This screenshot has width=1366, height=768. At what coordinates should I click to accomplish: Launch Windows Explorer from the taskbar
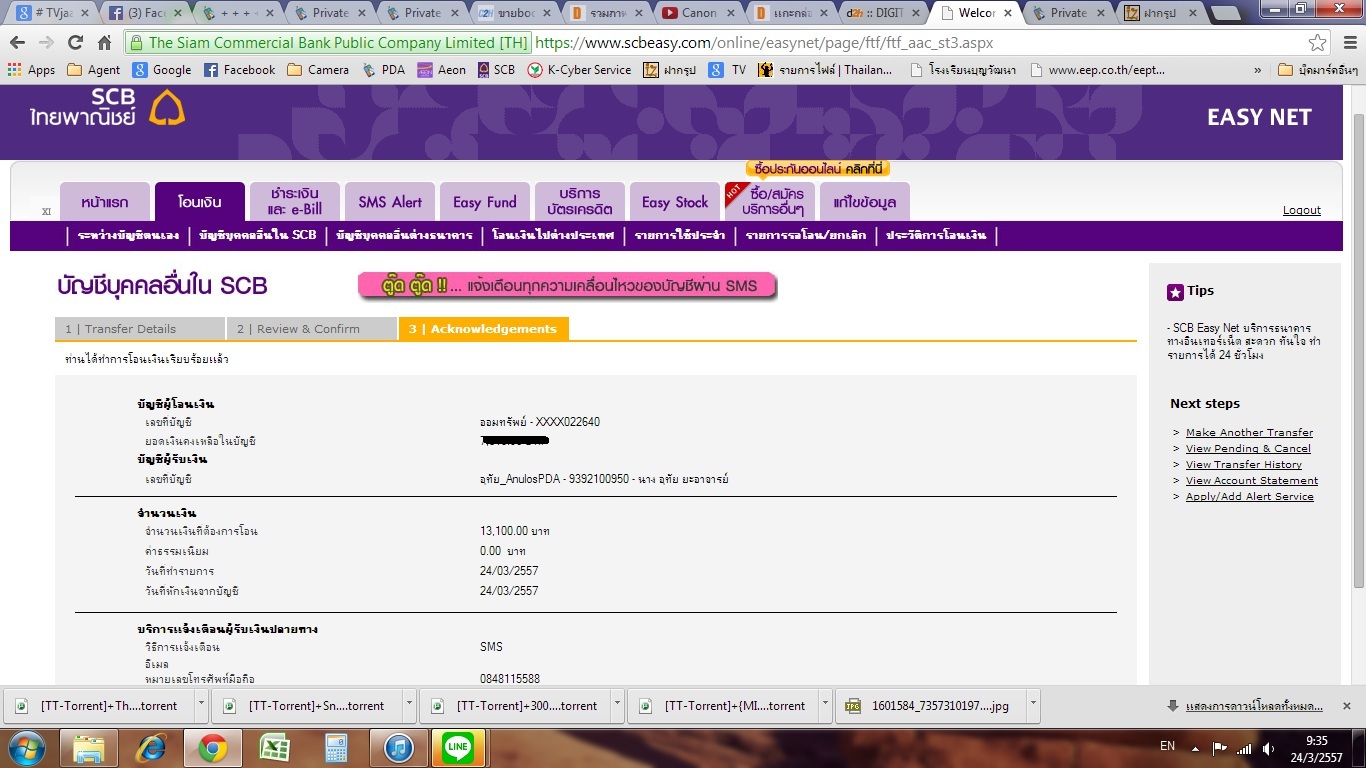[x=89, y=747]
